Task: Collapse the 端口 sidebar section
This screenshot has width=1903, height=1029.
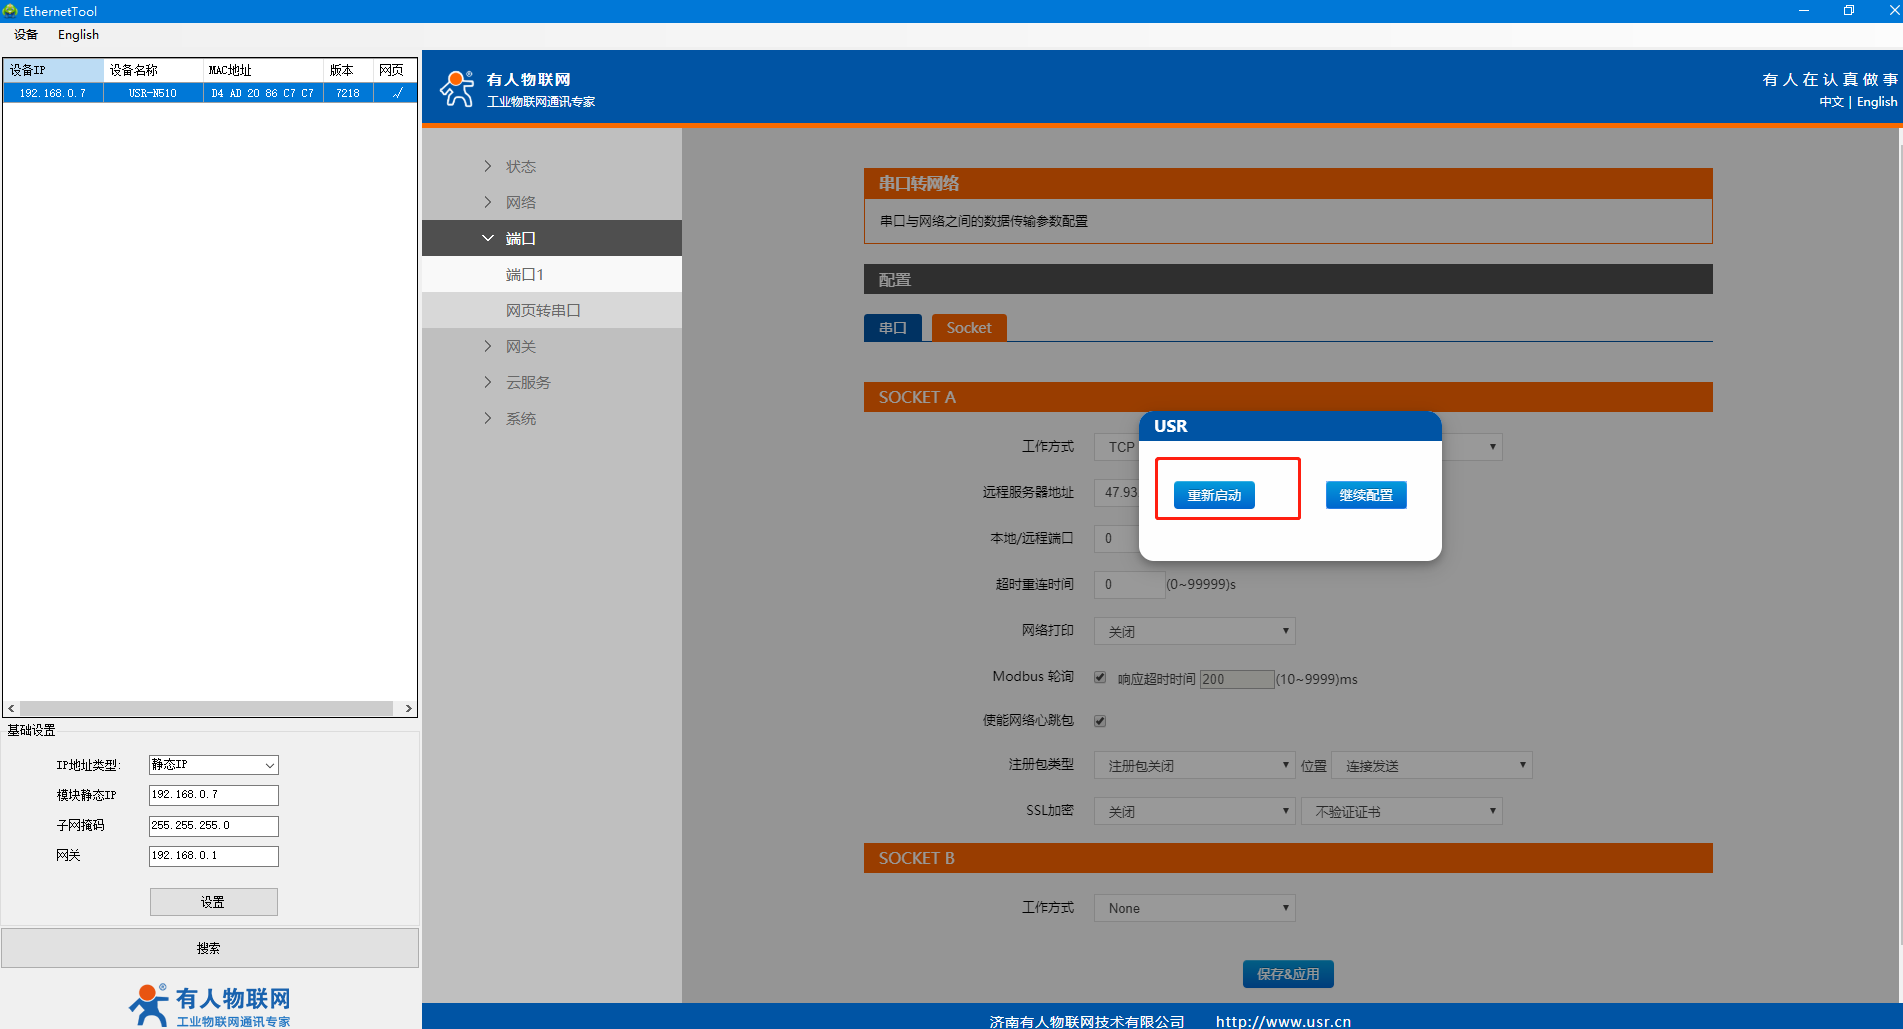Action: click(x=488, y=238)
